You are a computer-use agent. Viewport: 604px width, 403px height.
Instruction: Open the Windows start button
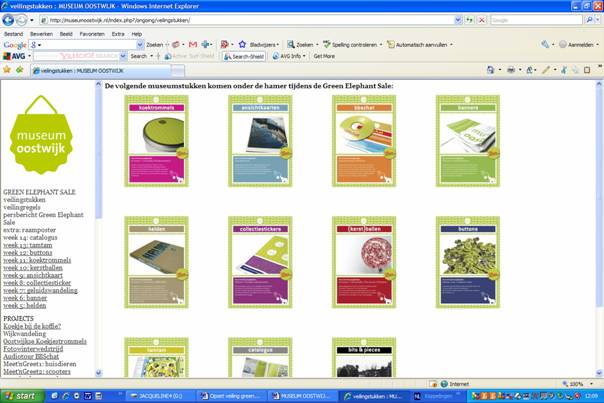[22, 396]
